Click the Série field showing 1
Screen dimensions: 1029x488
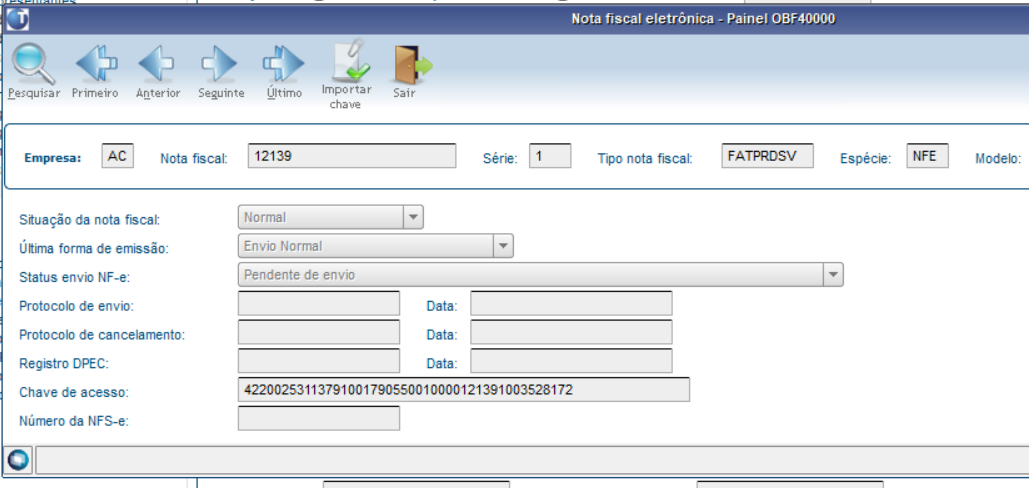pos(550,157)
